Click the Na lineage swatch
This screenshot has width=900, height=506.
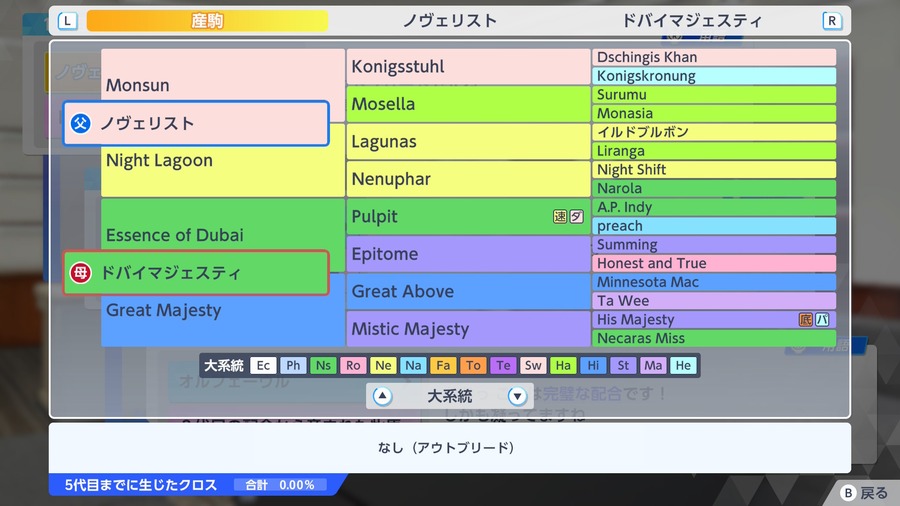coord(413,365)
